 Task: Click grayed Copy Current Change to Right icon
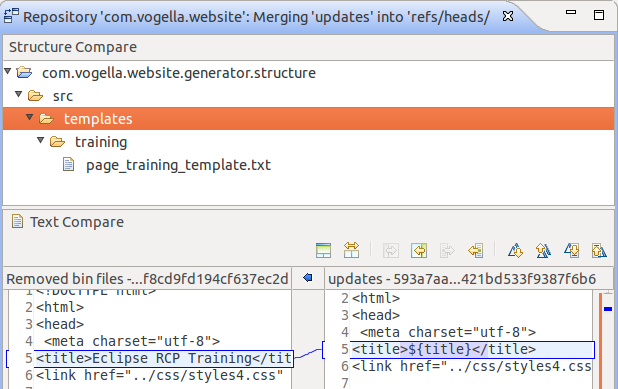click(x=447, y=251)
